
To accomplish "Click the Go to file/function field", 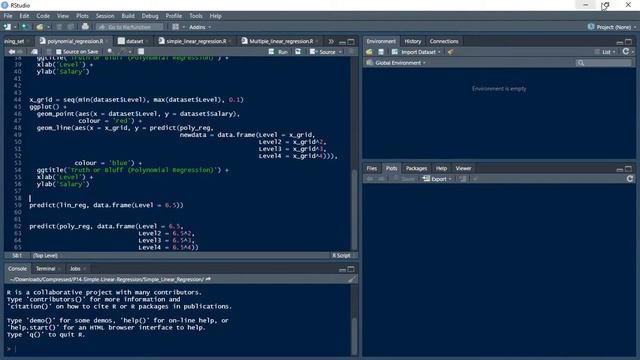I will coord(130,27).
